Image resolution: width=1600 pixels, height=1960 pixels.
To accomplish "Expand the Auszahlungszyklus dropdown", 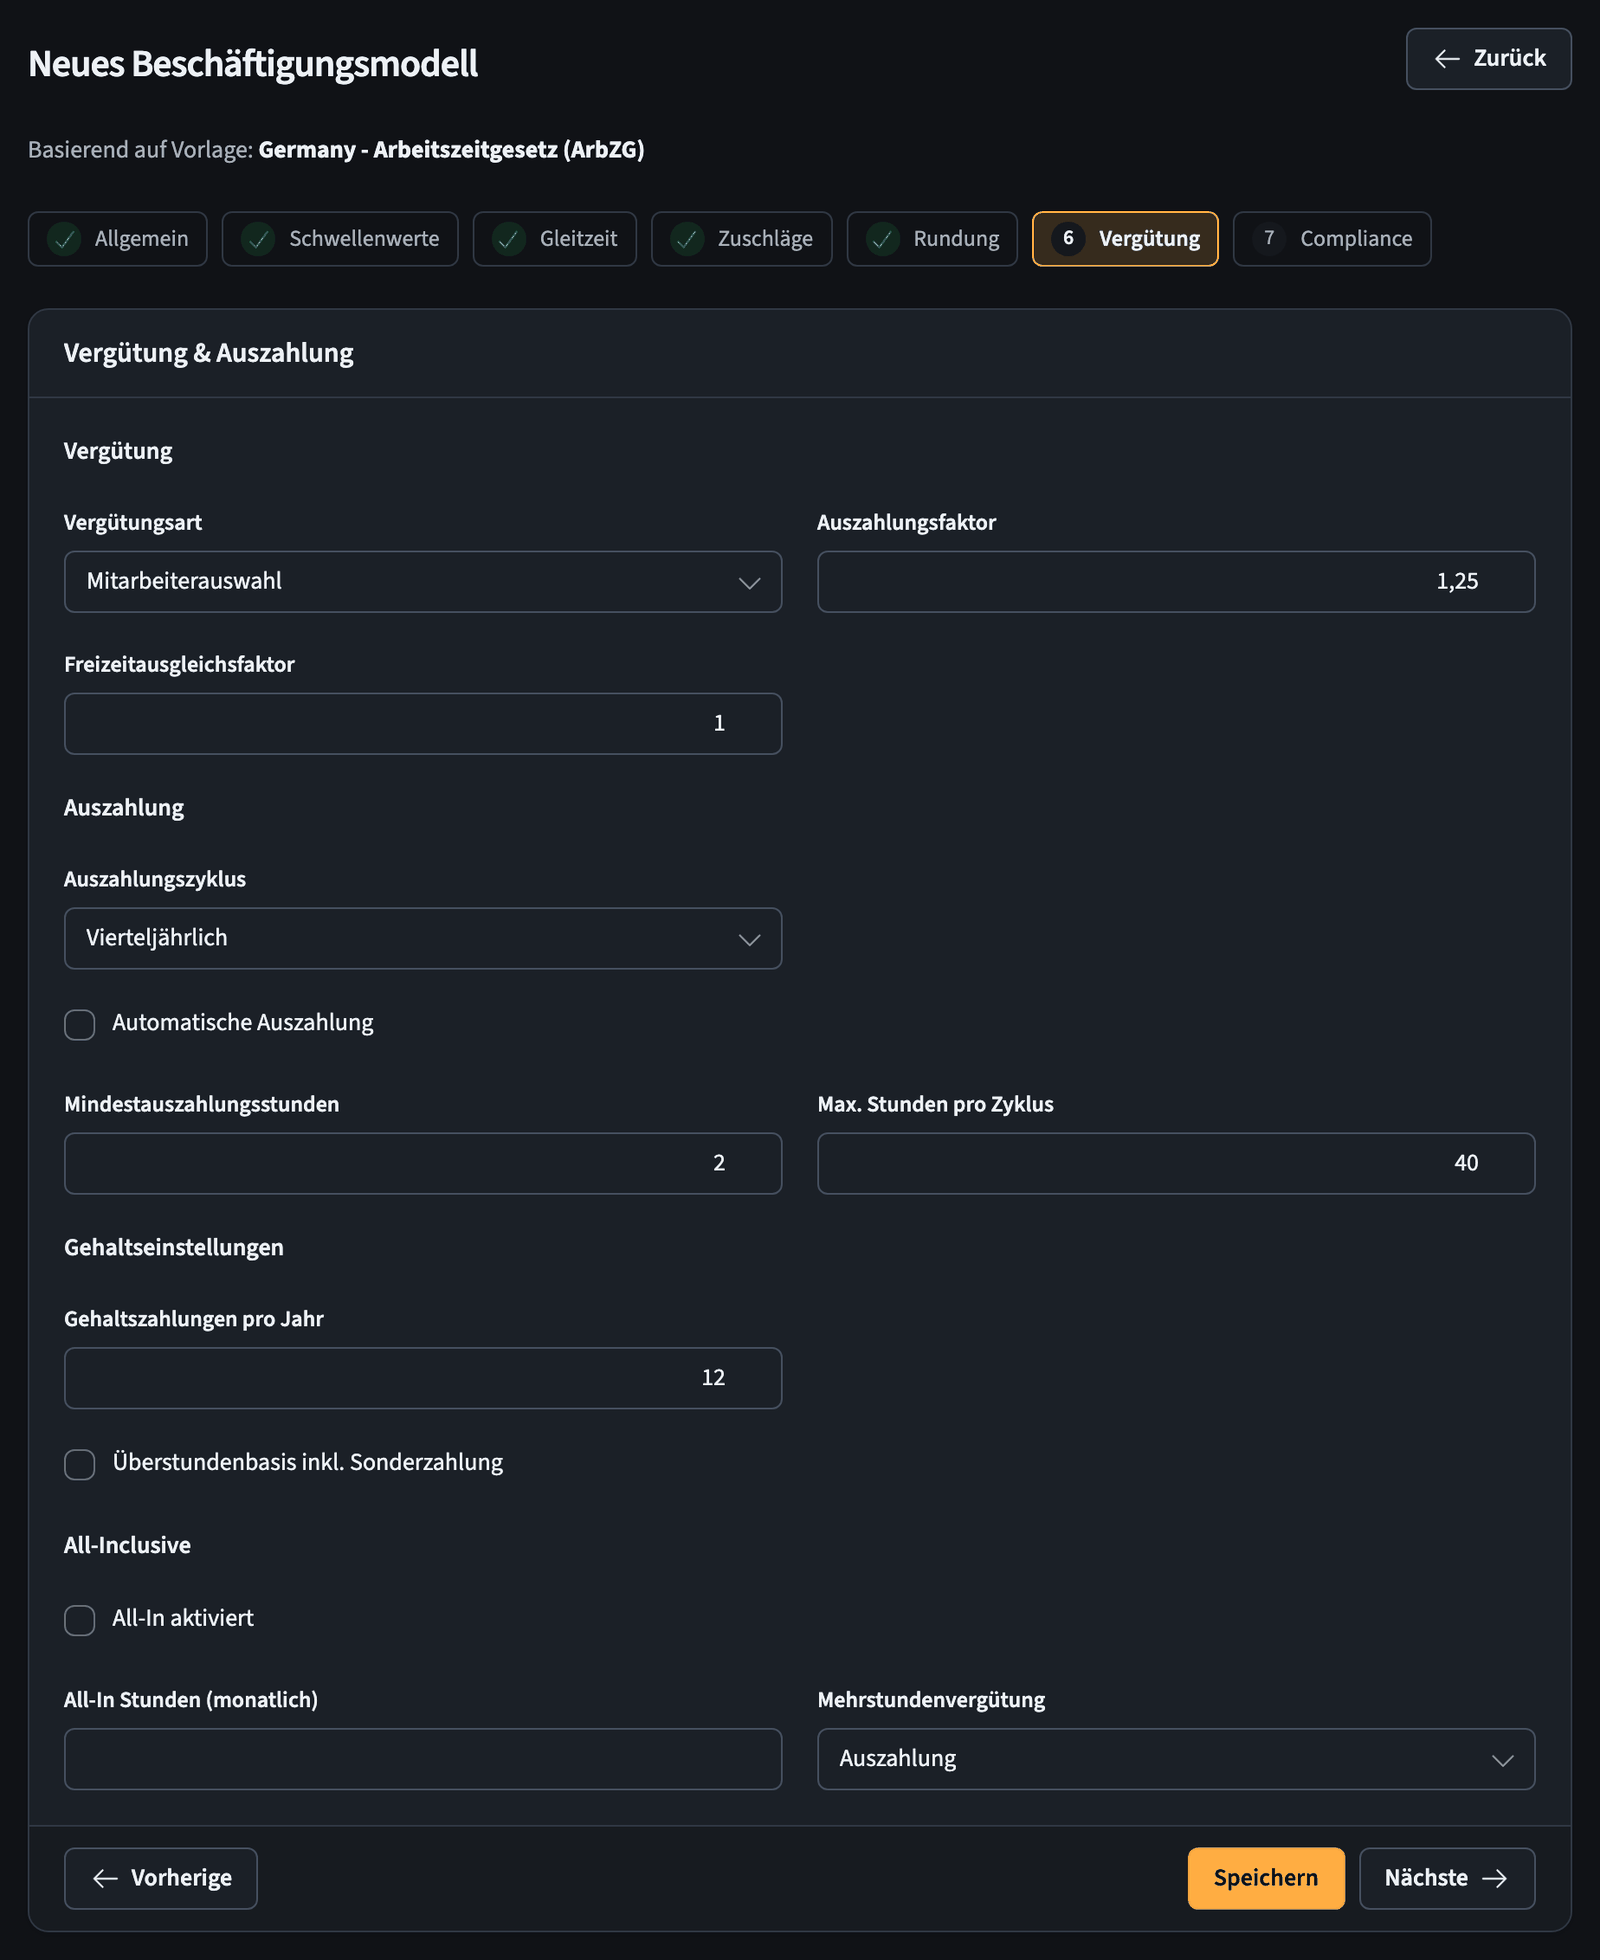I will coord(423,939).
